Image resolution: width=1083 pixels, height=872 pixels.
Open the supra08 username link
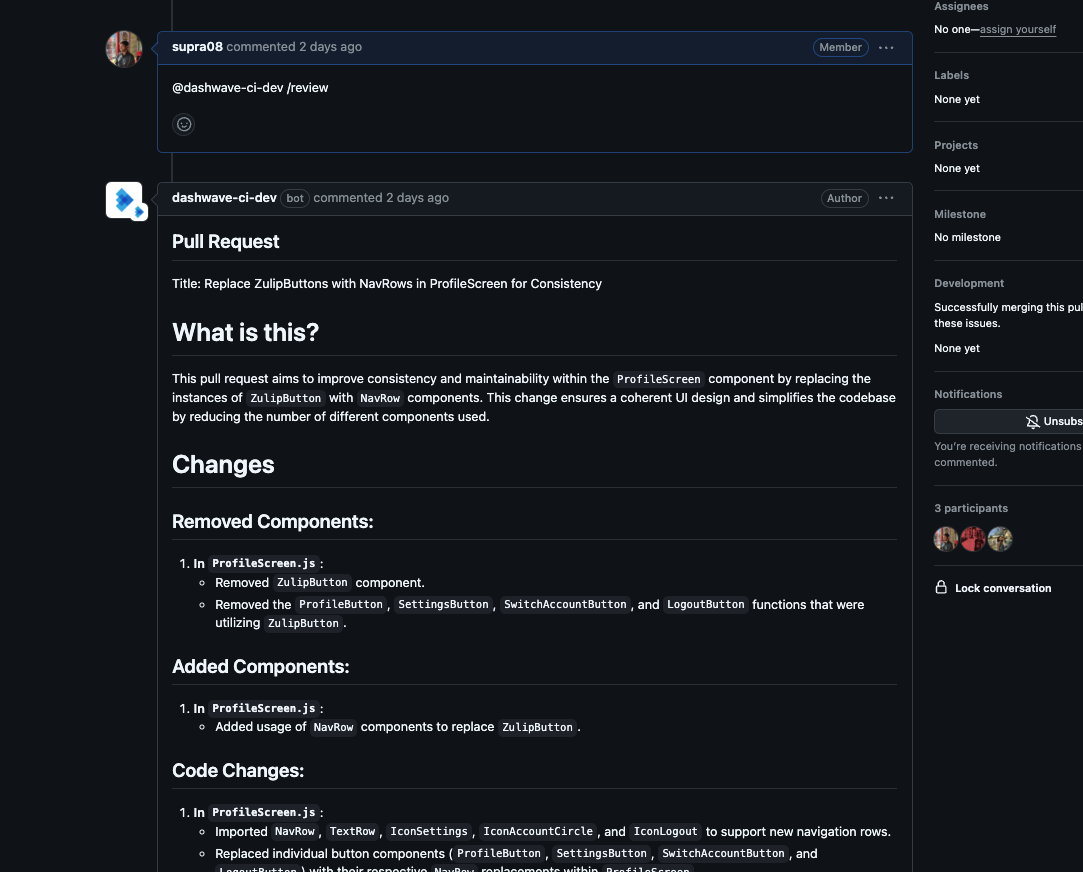tap(197, 47)
